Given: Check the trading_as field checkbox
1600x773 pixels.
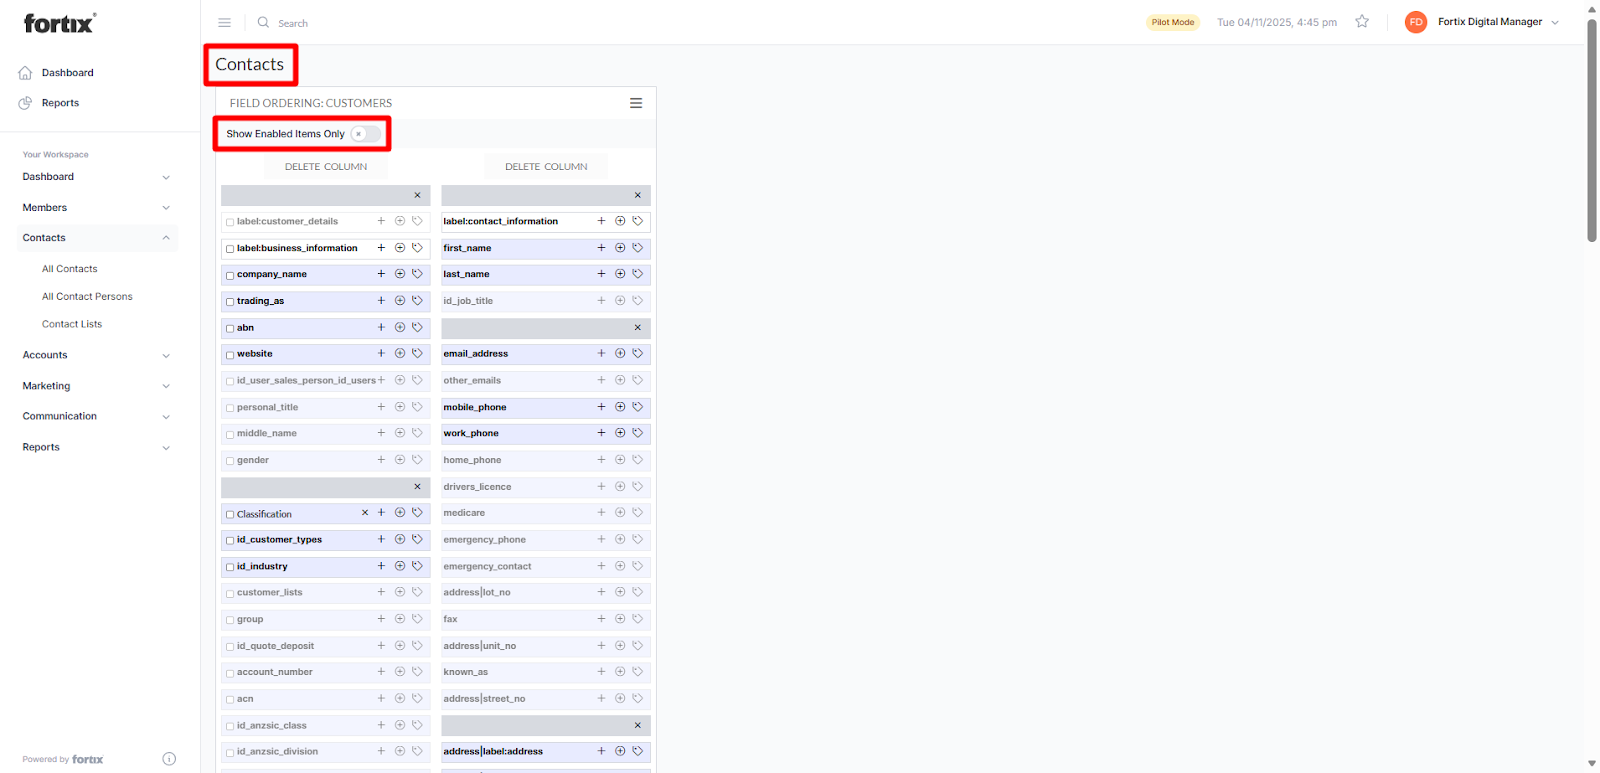Looking at the screenshot, I should pos(230,302).
